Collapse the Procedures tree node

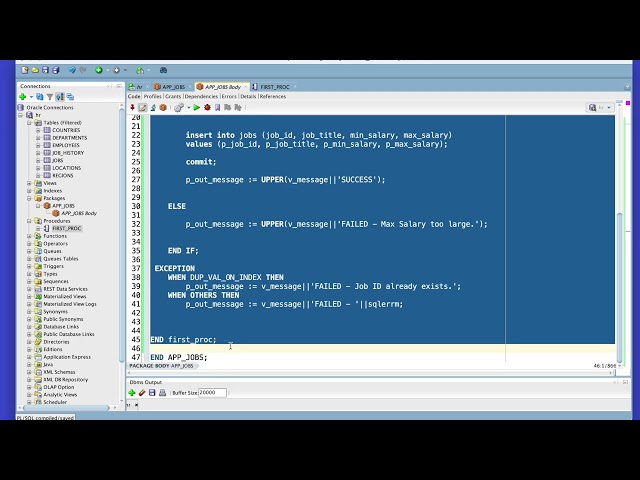pos(30,221)
